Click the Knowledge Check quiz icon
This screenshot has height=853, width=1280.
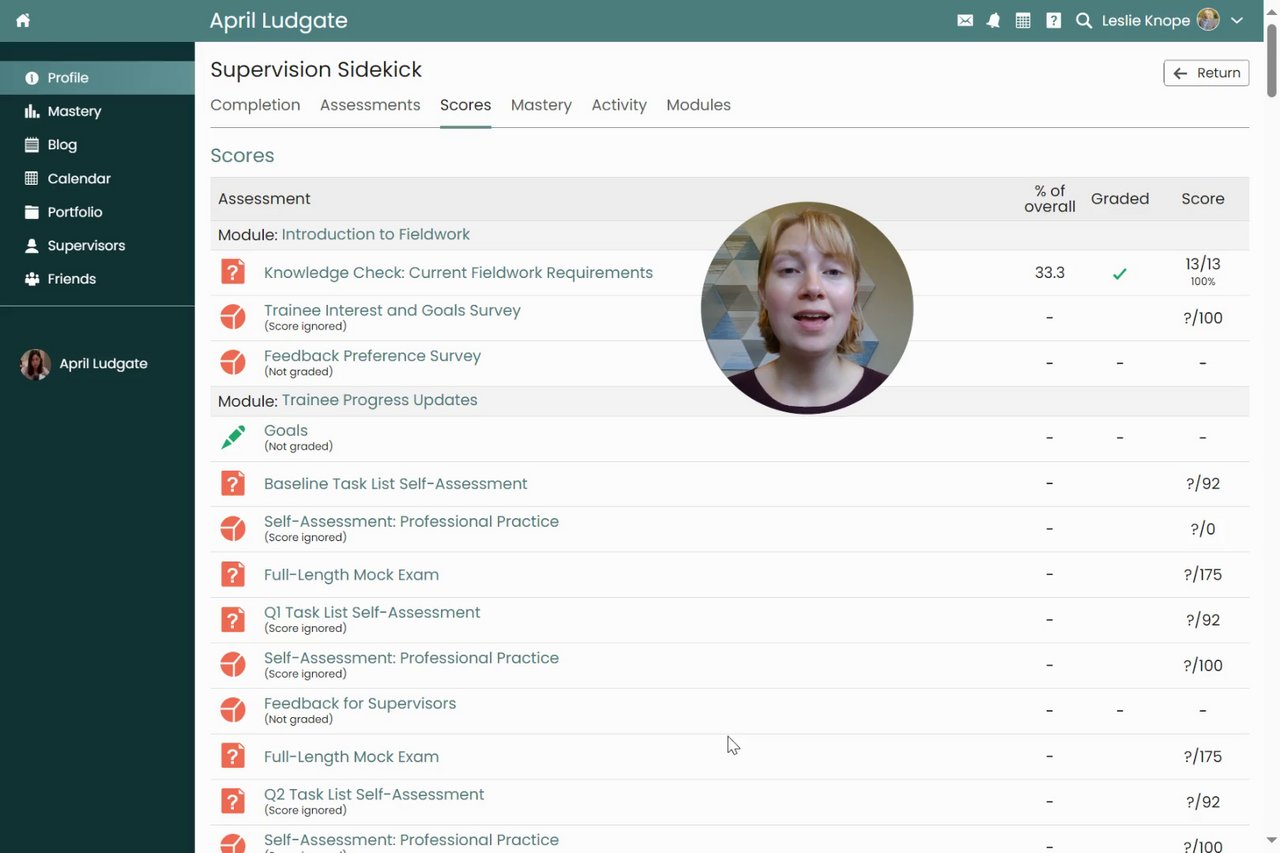tap(233, 272)
